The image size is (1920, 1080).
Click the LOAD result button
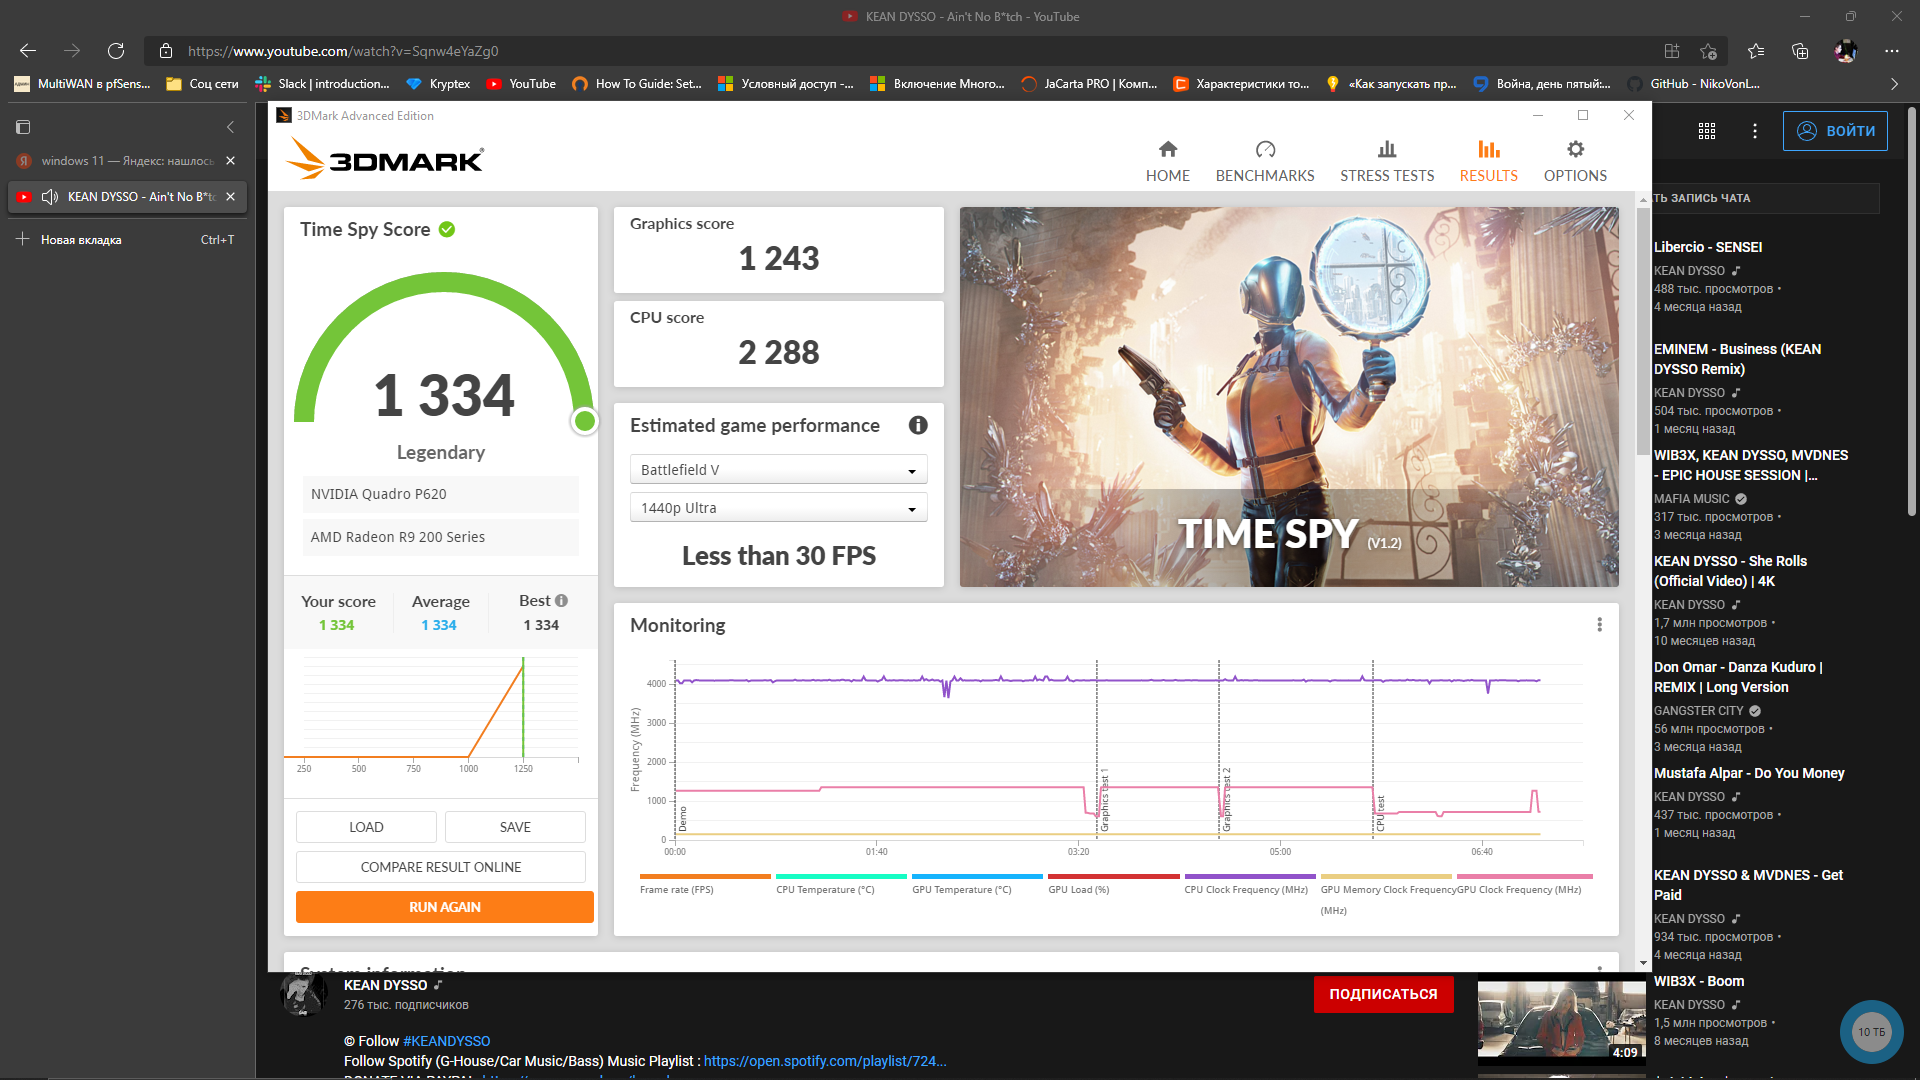pyautogui.click(x=365, y=827)
